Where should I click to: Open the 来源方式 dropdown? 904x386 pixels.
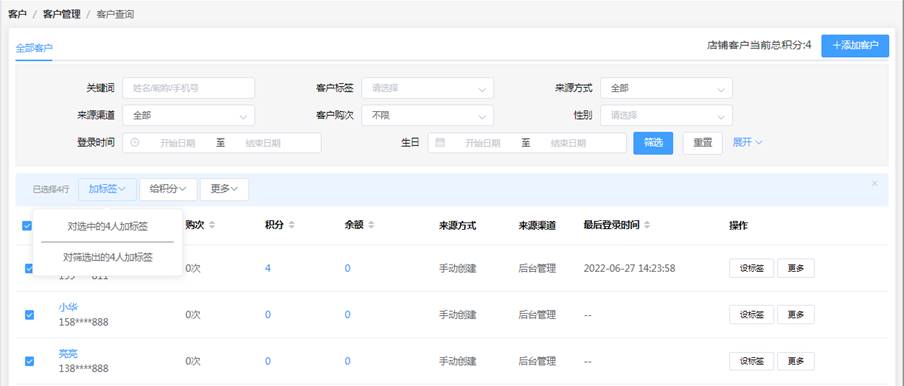pyautogui.click(x=666, y=88)
